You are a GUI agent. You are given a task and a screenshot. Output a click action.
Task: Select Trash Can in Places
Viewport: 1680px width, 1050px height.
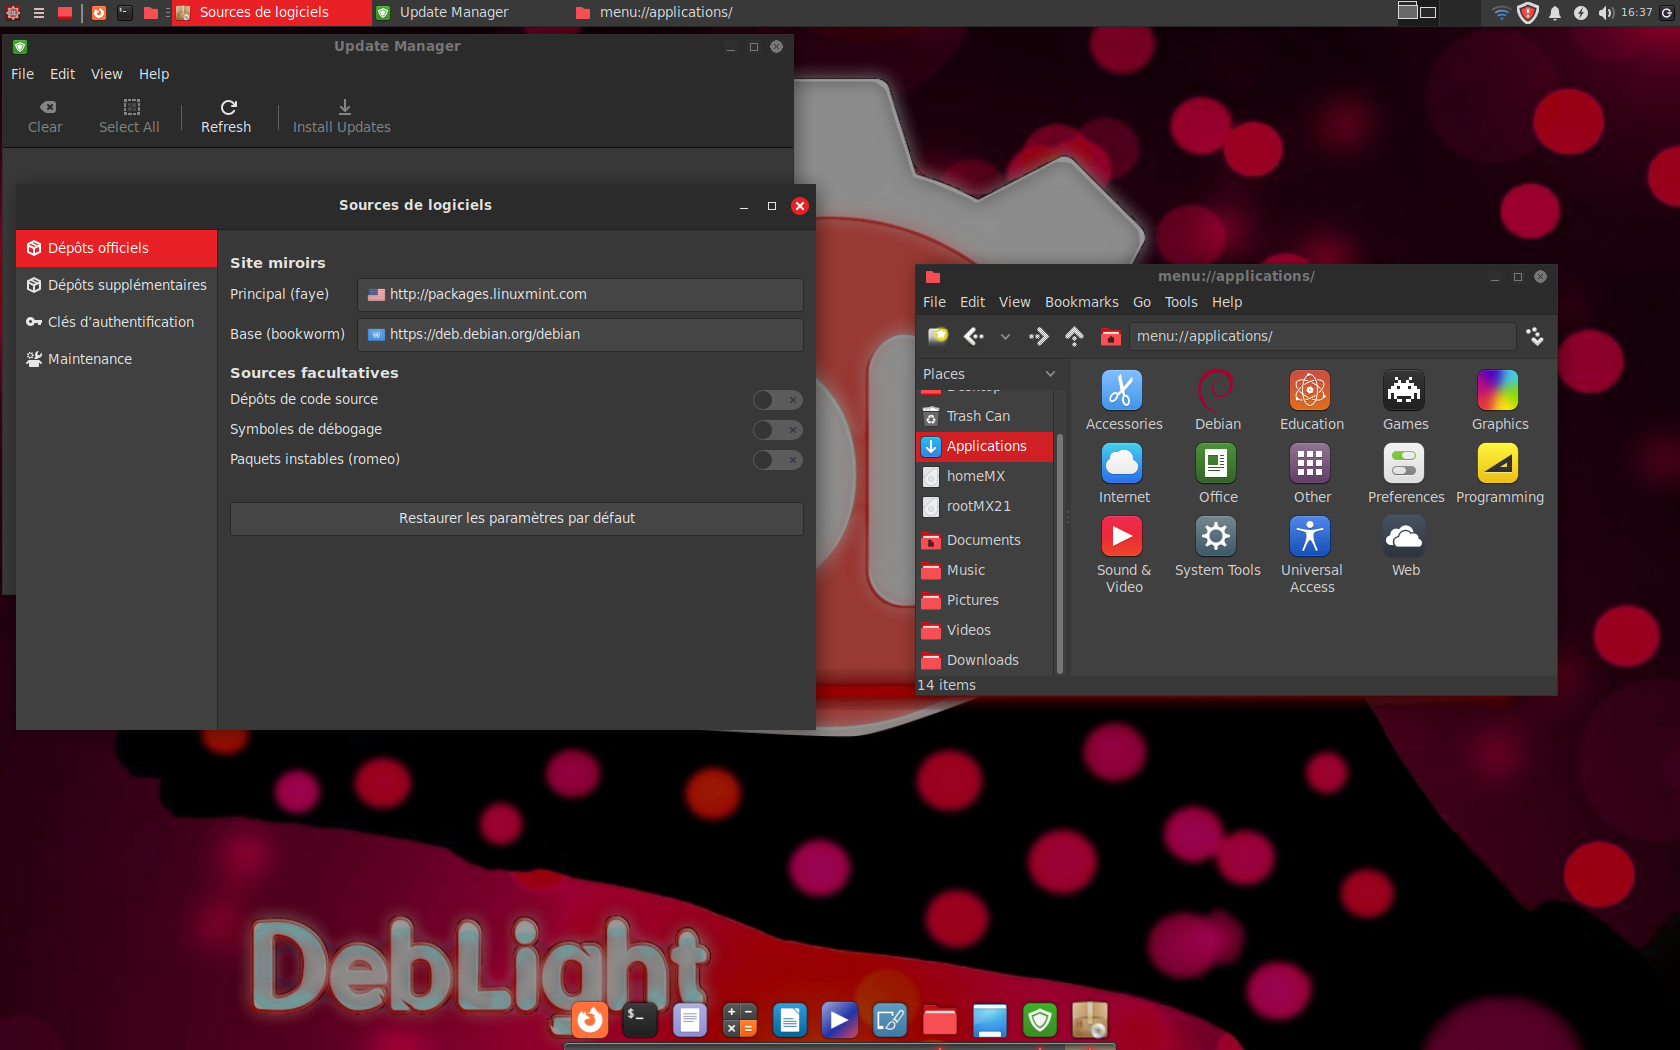coord(984,416)
